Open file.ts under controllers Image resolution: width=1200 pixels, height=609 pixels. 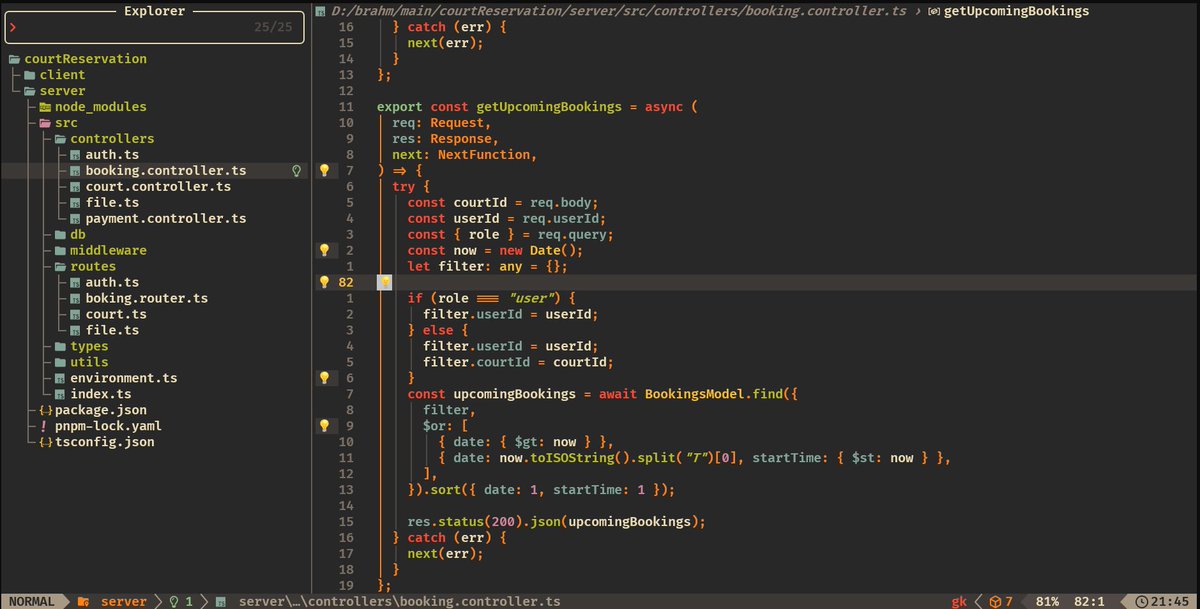pyautogui.click(x=112, y=203)
